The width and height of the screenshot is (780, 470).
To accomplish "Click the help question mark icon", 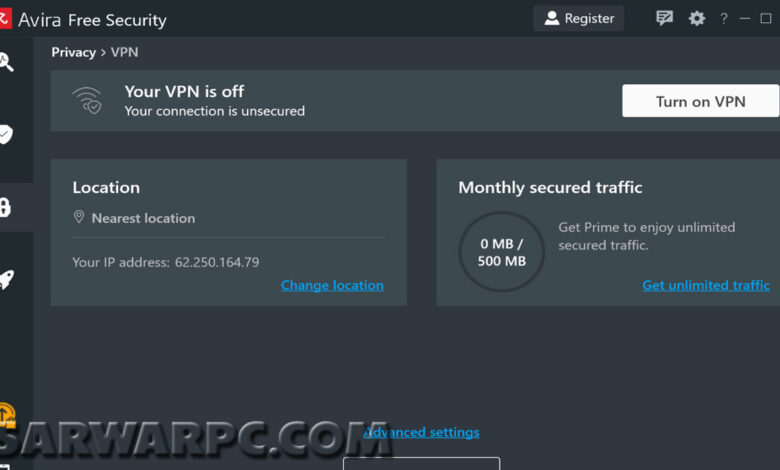I will click(724, 18).
